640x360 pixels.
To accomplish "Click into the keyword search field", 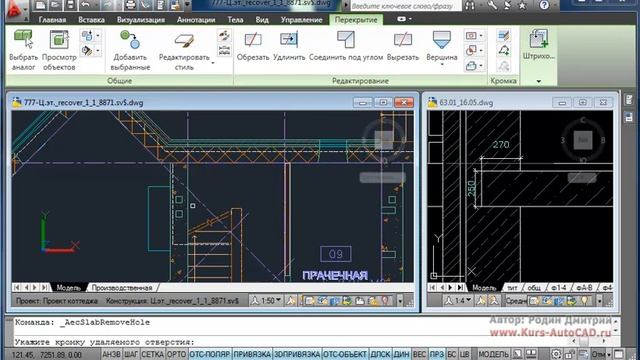I will [405, 6].
